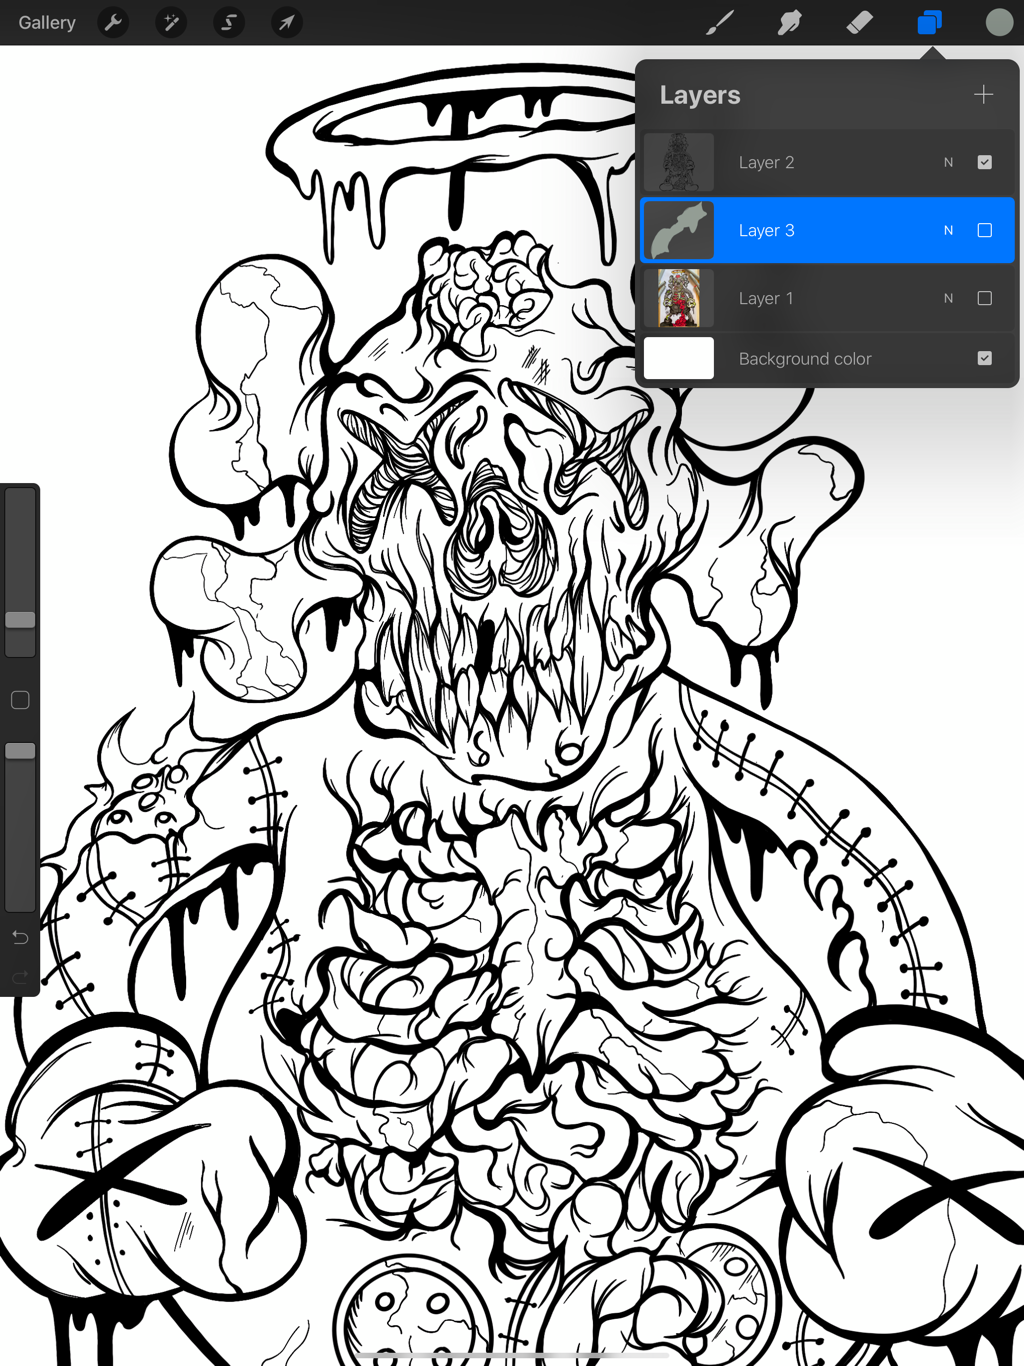Select the Eraser tool
1024x1366 pixels.
860,22
